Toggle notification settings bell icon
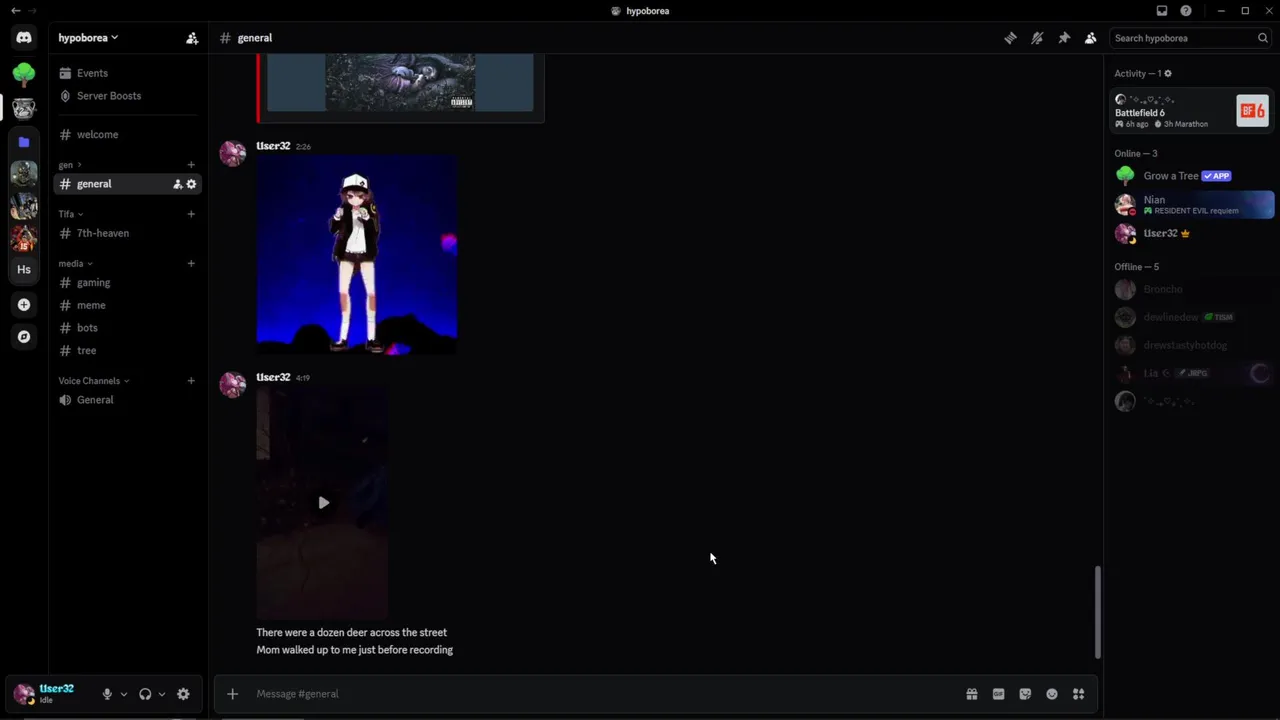1280x720 pixels. tap(1037, 38)
